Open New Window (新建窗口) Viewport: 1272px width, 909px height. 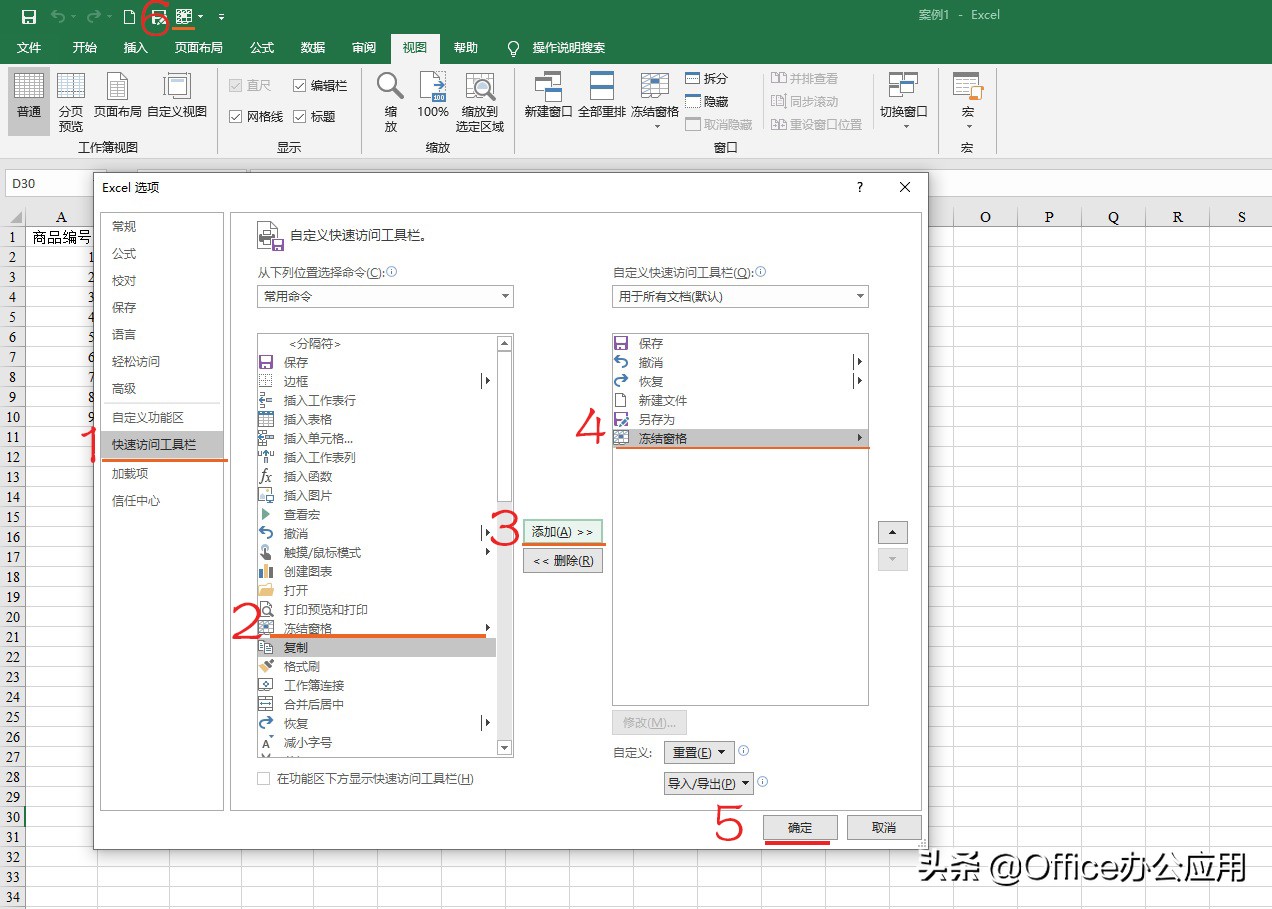(548, 97)
